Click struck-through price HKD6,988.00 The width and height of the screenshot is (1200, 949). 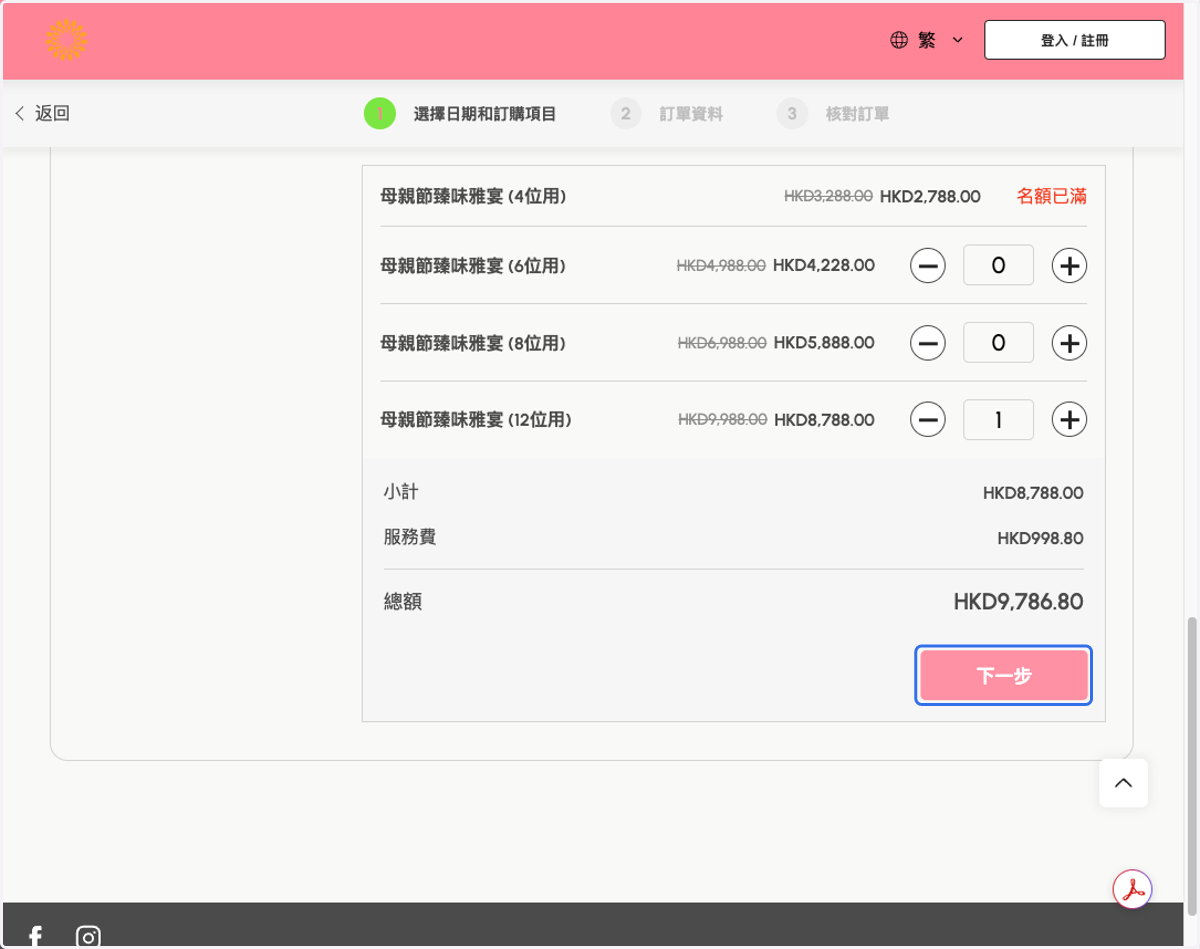click(722, 343)
